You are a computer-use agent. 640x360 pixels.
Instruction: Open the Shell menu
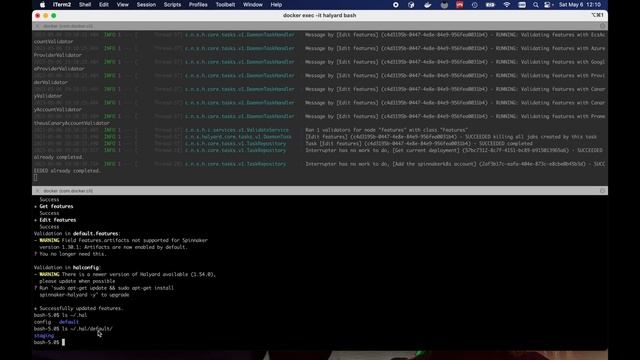[x=85, y=5]
